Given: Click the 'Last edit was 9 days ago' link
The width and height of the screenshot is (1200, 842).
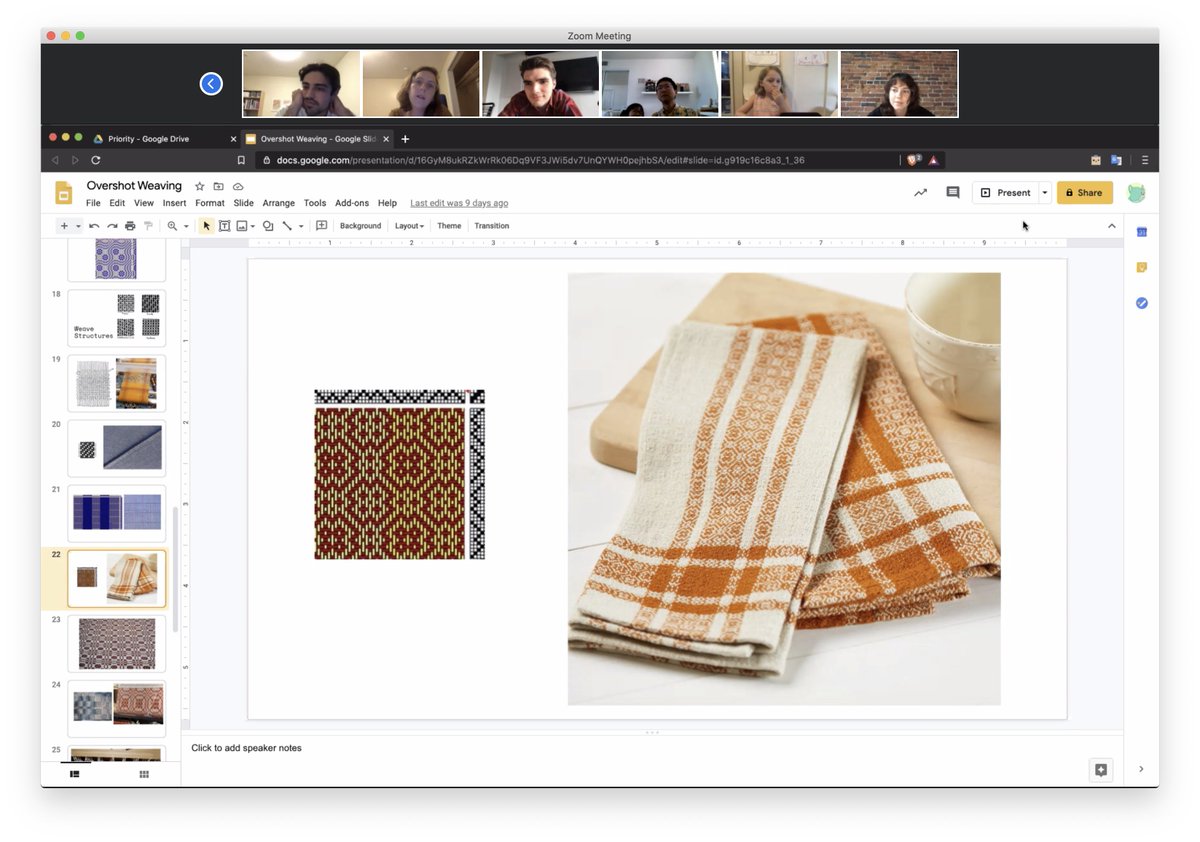Looking at the screenshot, I should (x=459, y=203).
